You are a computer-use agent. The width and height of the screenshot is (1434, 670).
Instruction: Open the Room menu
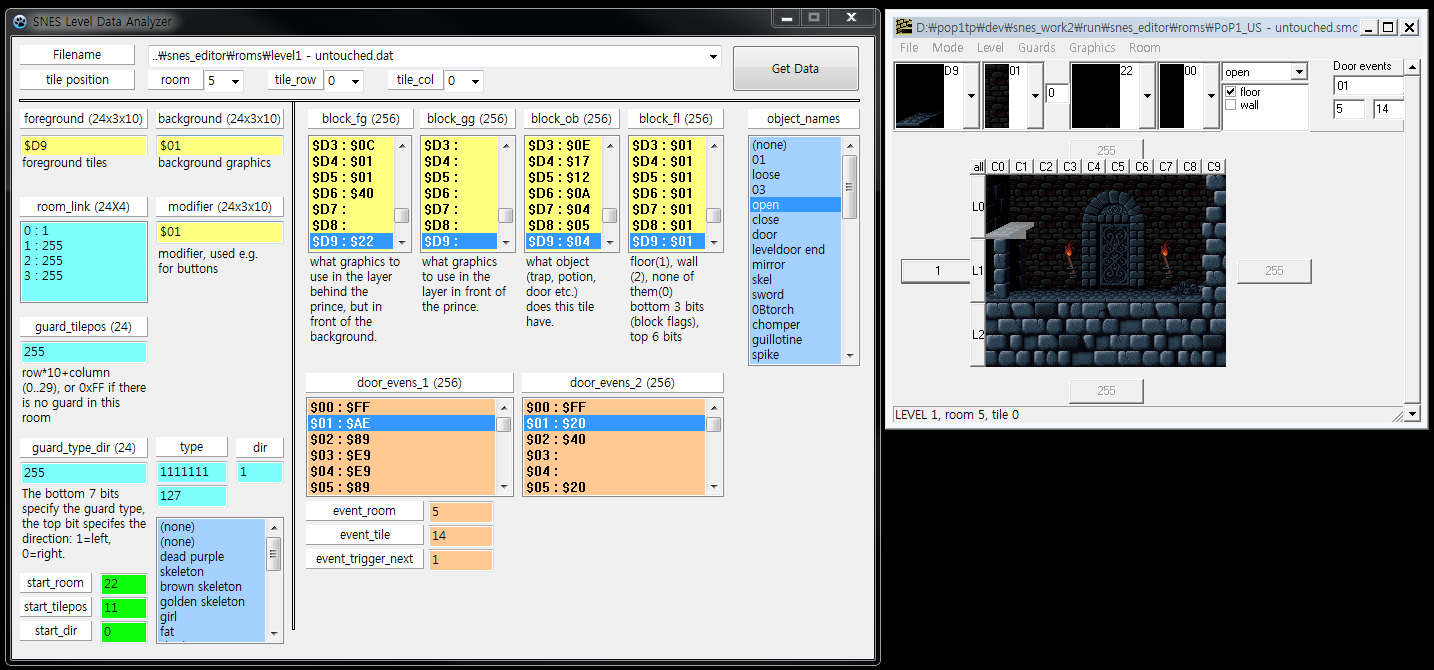coord(1145,48)
